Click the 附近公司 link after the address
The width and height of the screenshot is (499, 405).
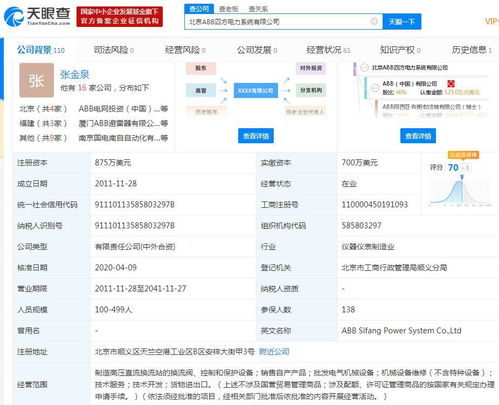pos(274,352)
